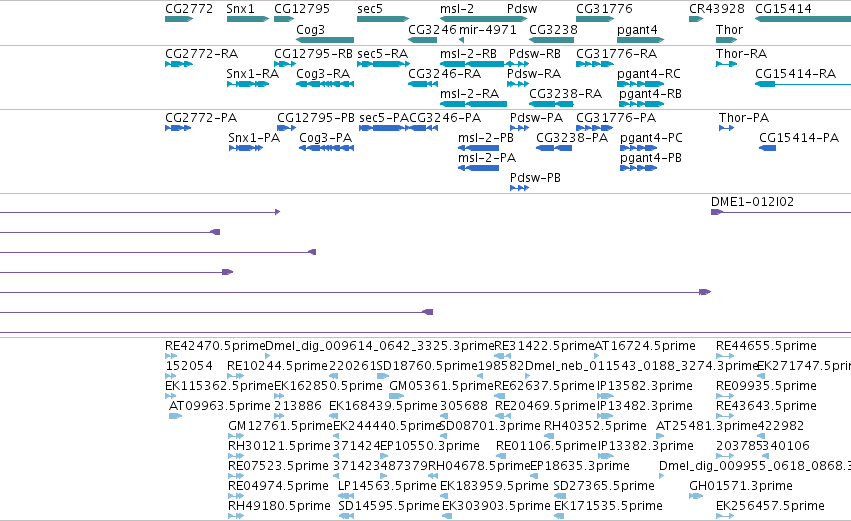Screen dimensions: 851x521
Task: Select the CG3246-RA transcript
Action: pyautogui.click(x=423, y=84)
